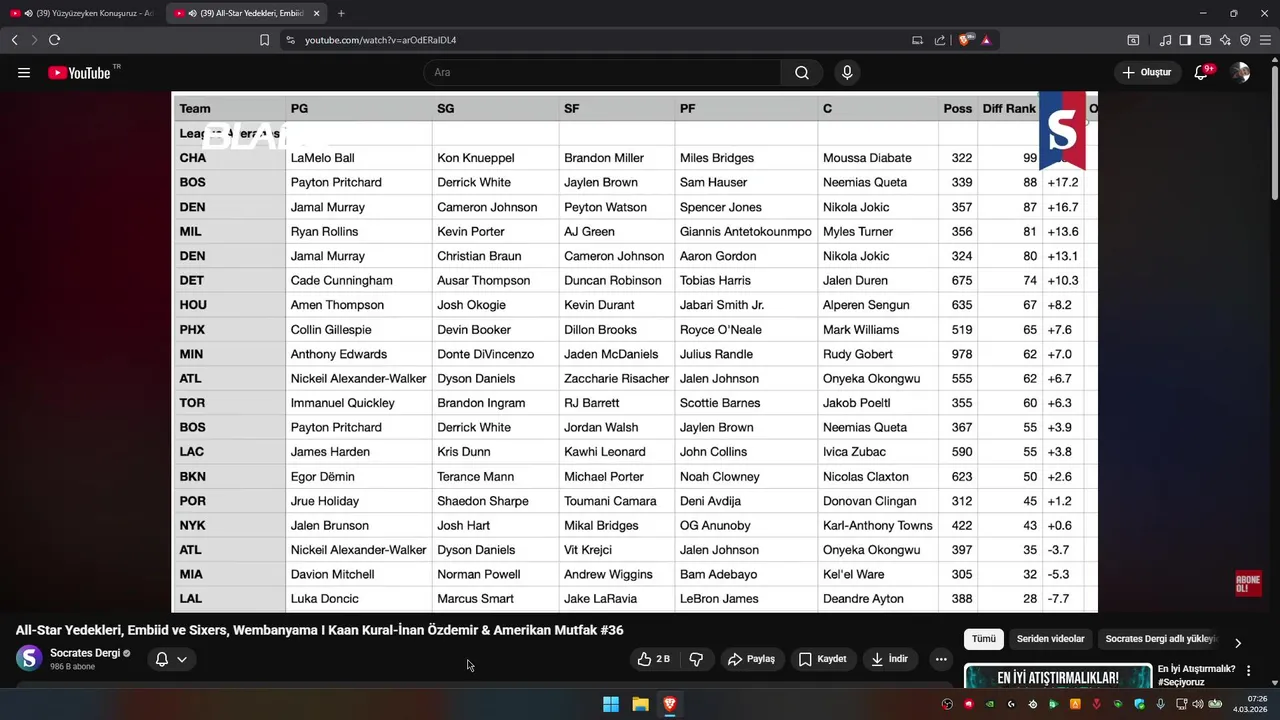This screenshot has height=720, width=1280.
Task: Go back with the browser back arrow
Action: [14, 40]
